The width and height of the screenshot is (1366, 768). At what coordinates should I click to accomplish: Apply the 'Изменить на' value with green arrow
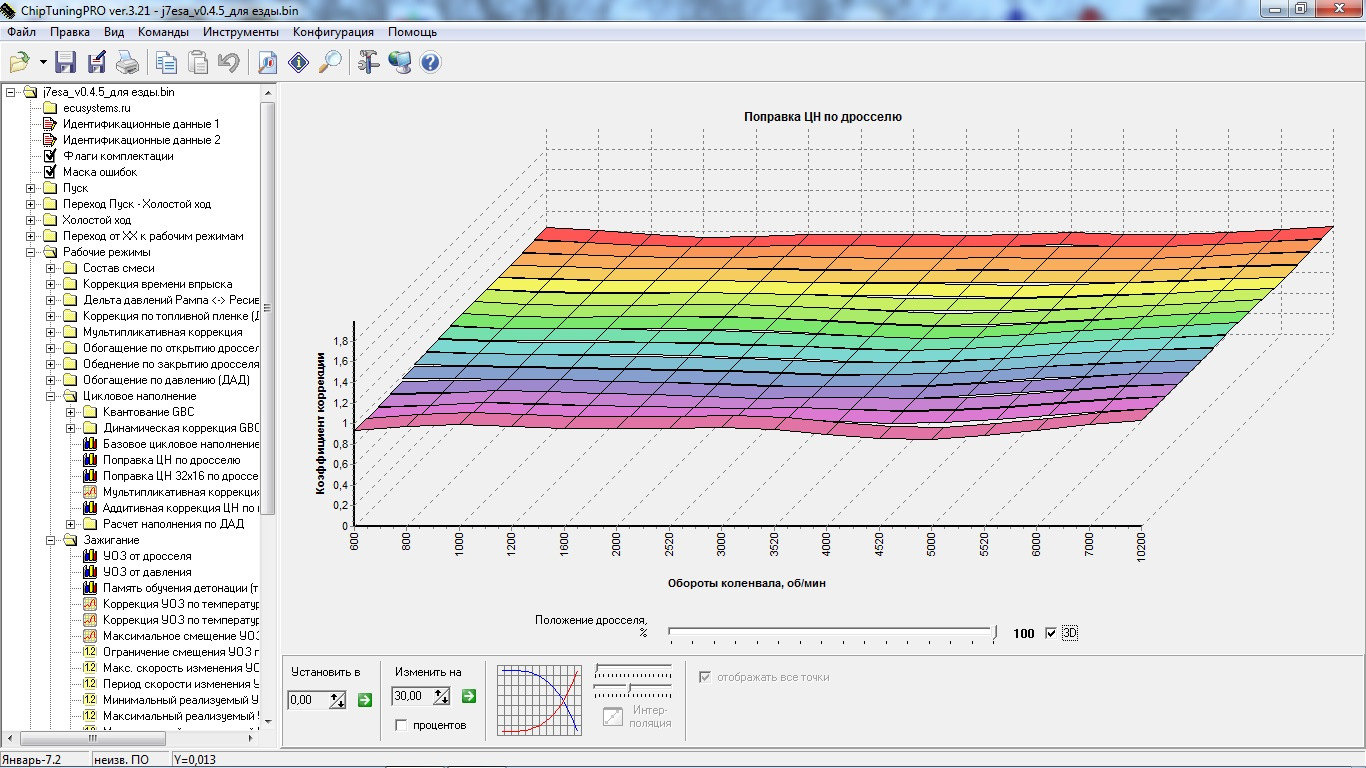pyautogui.click(x=469, y=696)
